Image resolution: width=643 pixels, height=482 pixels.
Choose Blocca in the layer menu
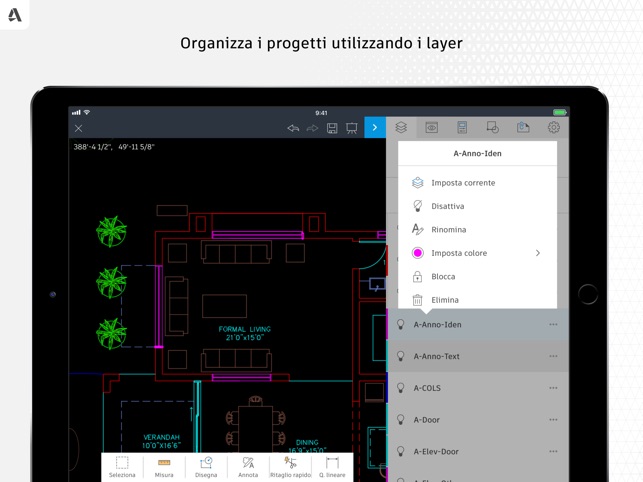[477, 276]
